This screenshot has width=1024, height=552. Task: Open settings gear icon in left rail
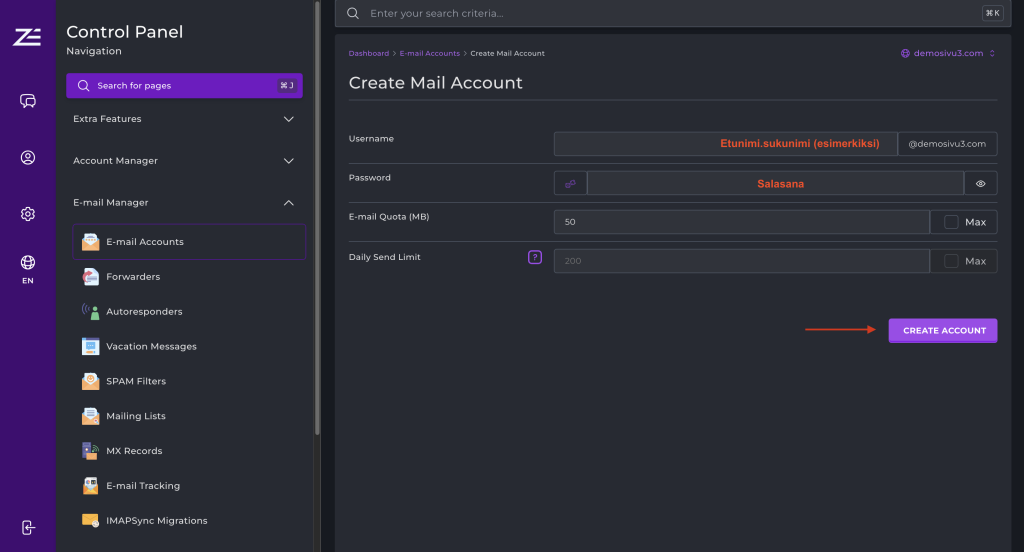[28, 214]
